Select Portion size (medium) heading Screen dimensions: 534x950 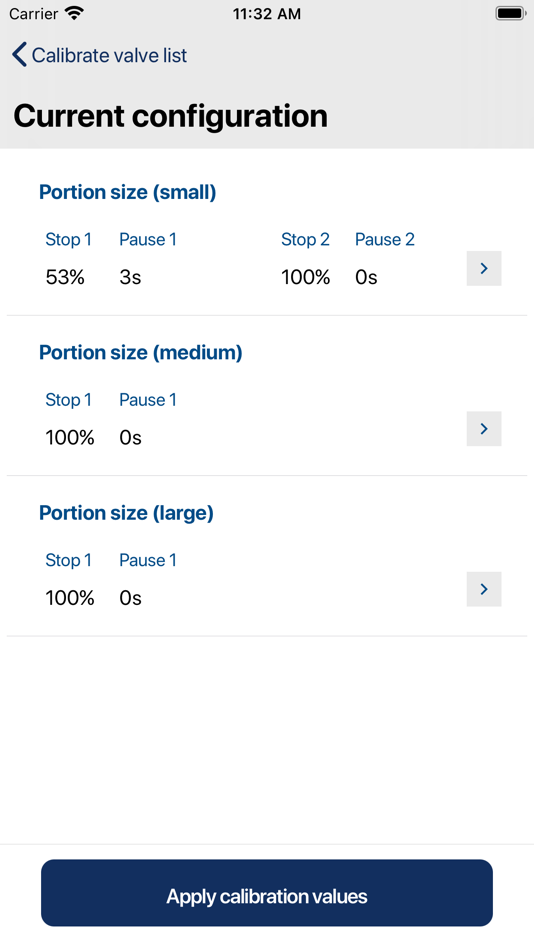point(141,352)
